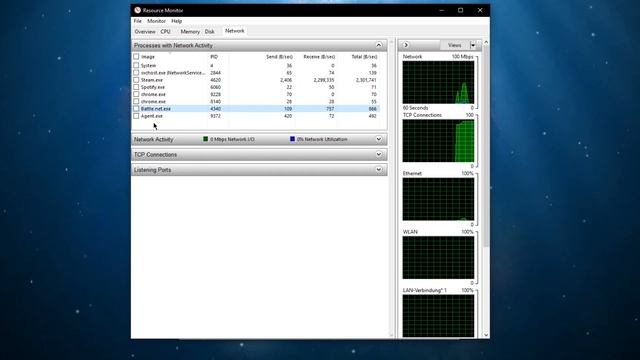
Task: Open the File menu
Action: tap(138, 21)
